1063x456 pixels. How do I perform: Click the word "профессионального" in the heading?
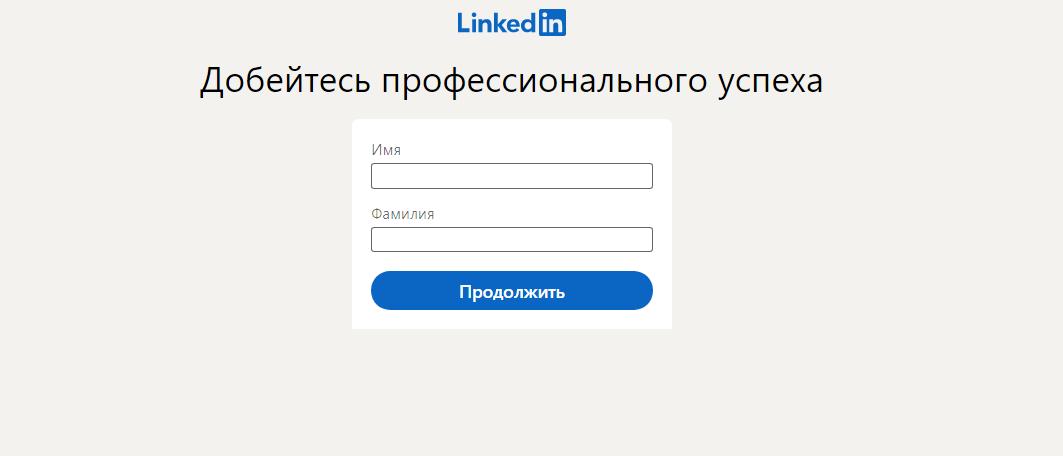click(x=545, y=81)
